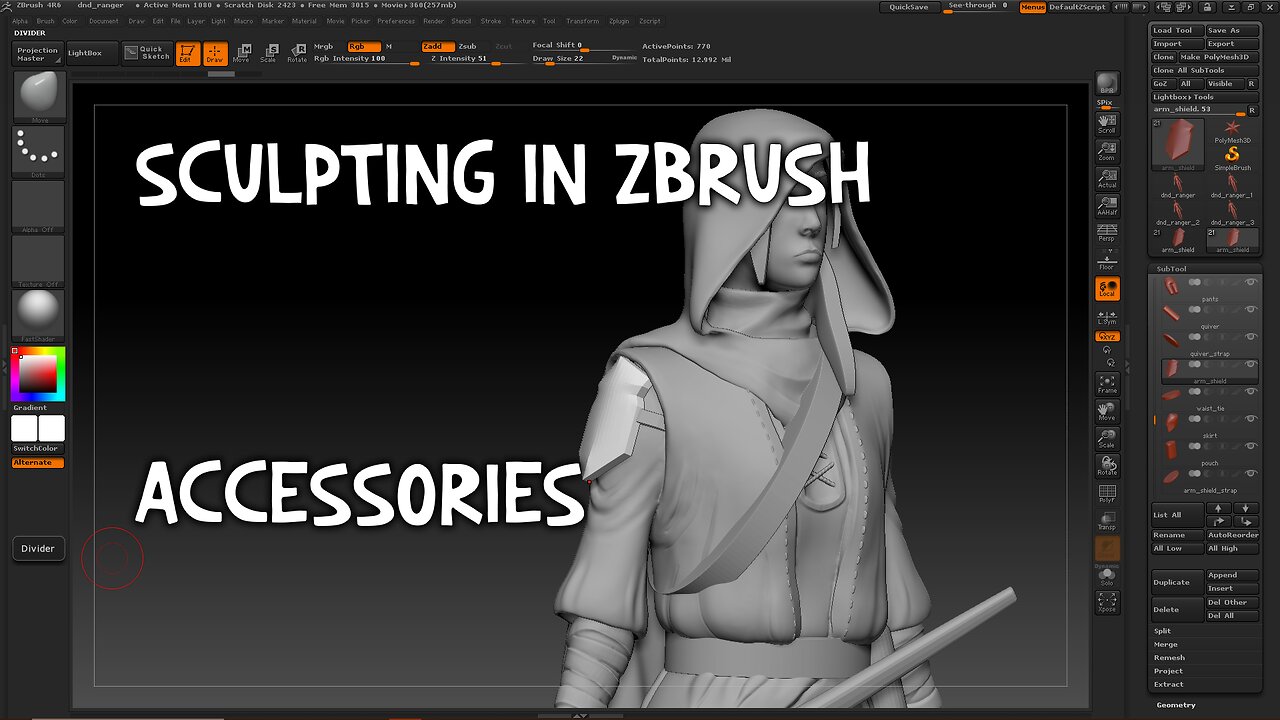Select the PolyMesh3D star tool

point(1232,131)
